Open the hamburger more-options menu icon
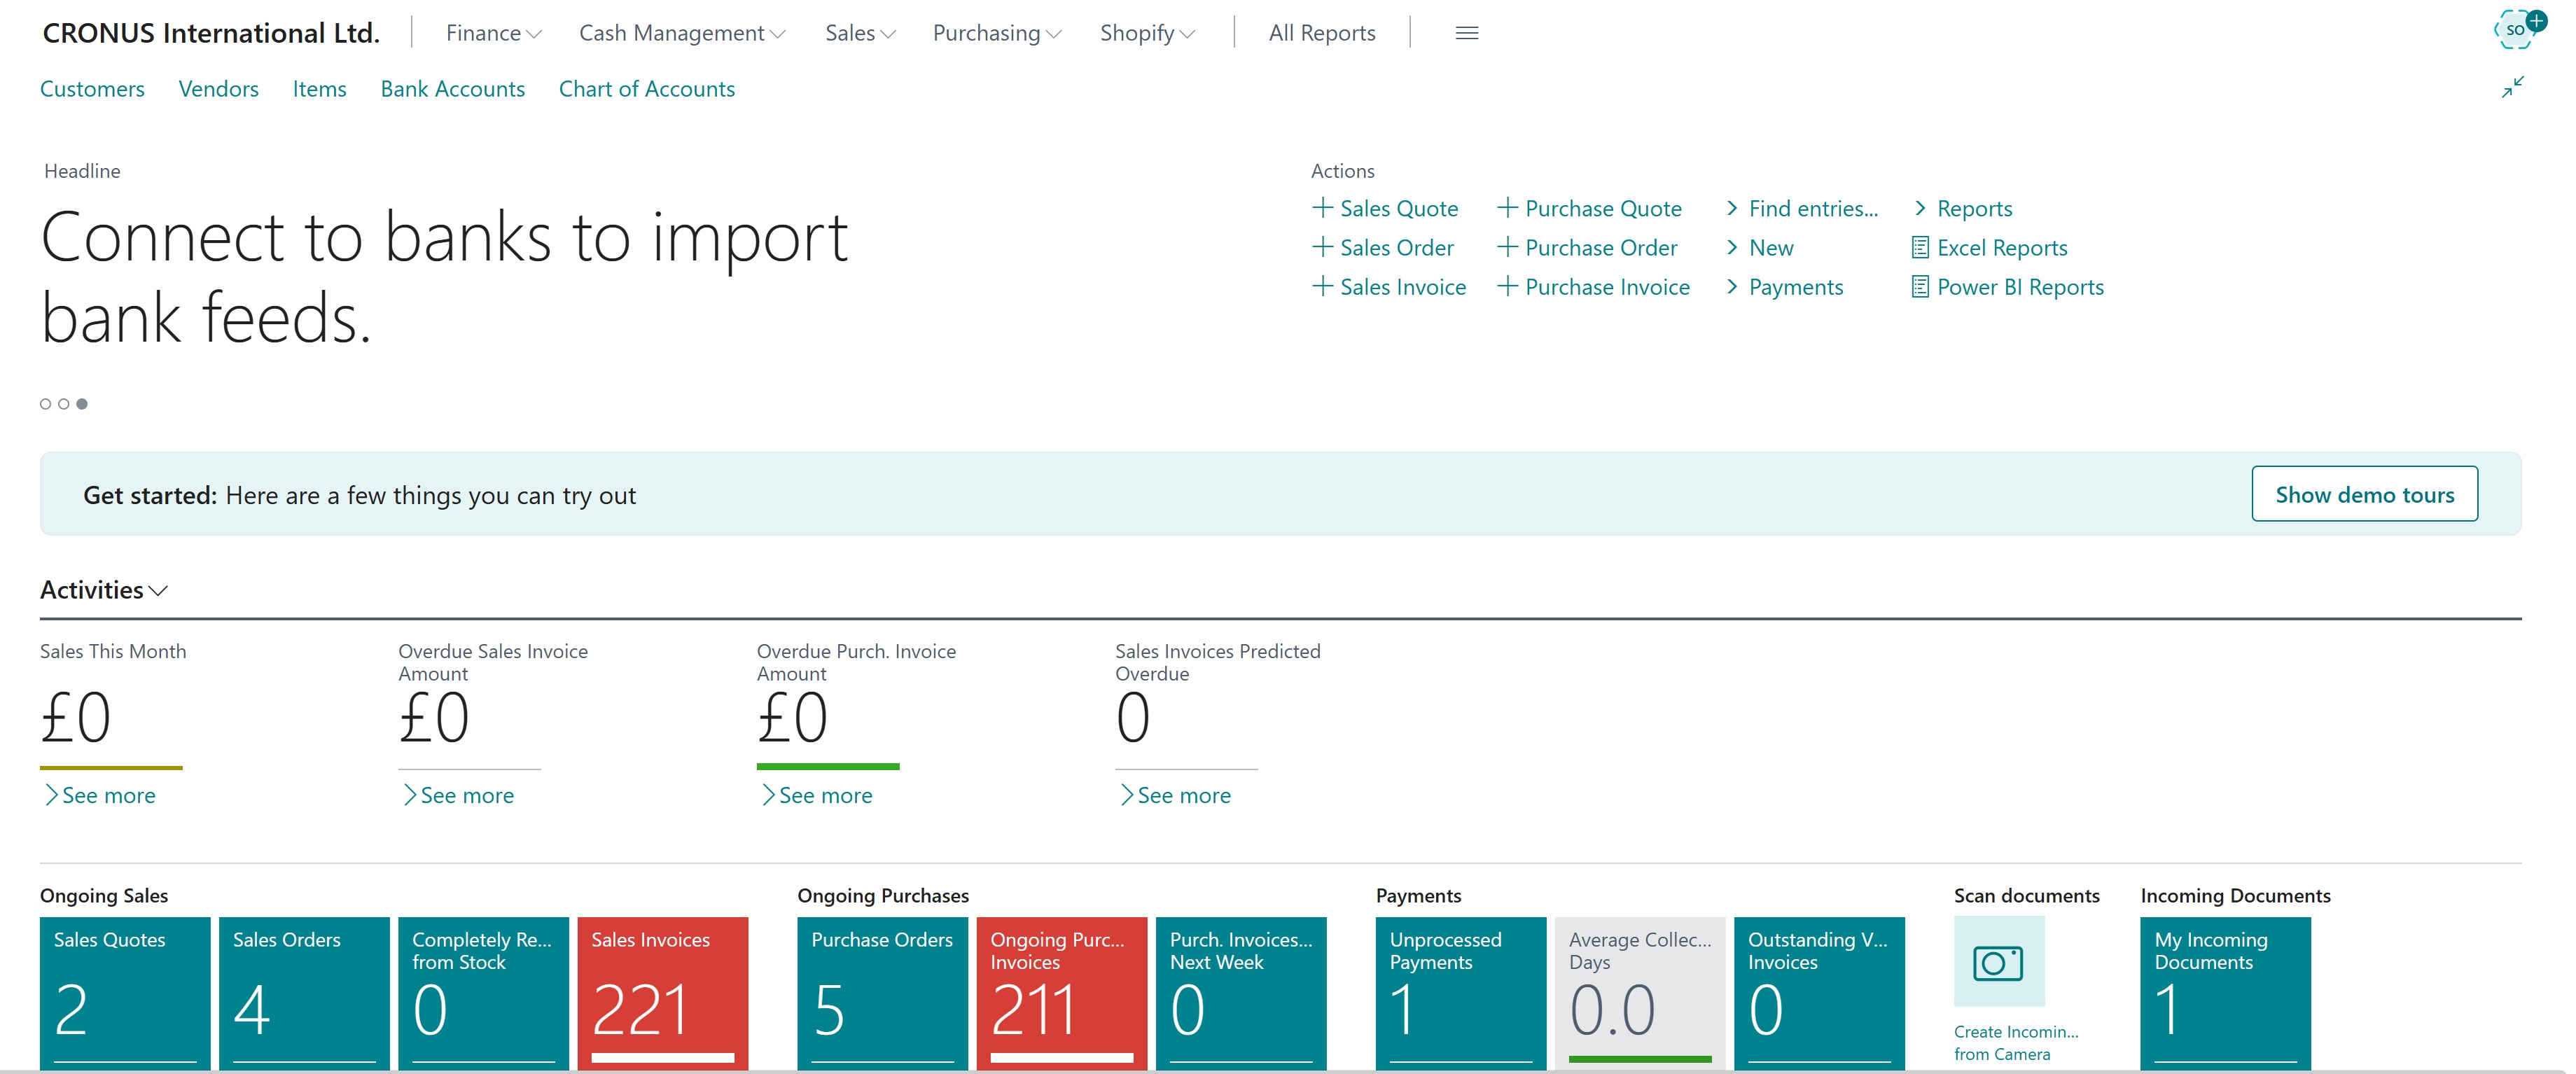The height and width of the screenshot is (1074, 2576). point(1466,33)
